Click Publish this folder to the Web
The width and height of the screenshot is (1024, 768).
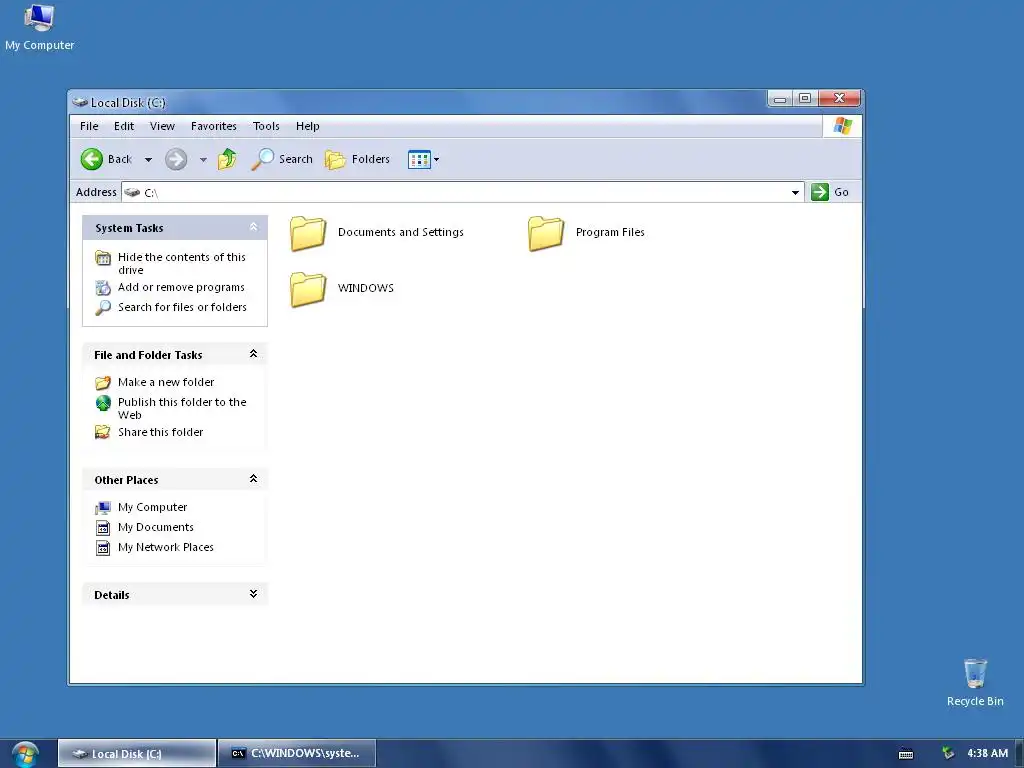(x=182, y=408)
